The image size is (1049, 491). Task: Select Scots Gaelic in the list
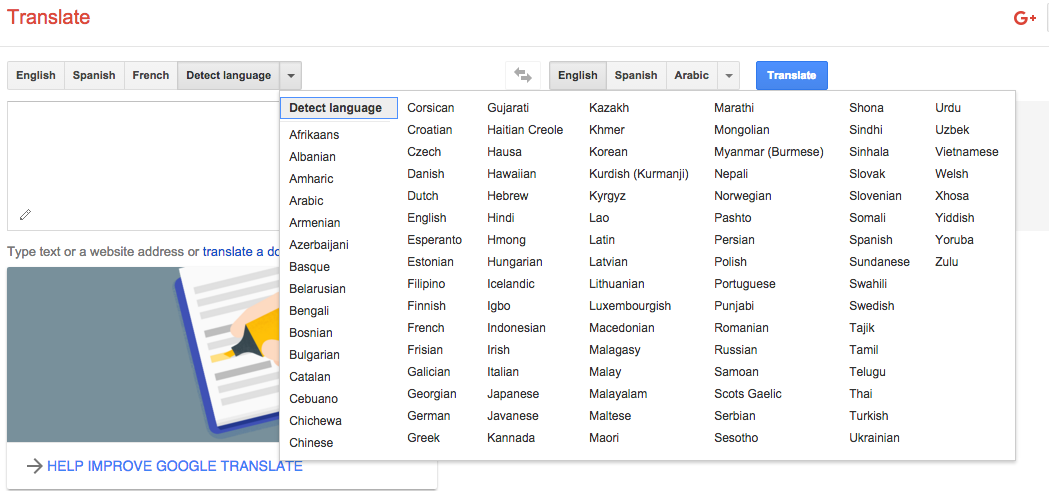click(x=748, y=394)
